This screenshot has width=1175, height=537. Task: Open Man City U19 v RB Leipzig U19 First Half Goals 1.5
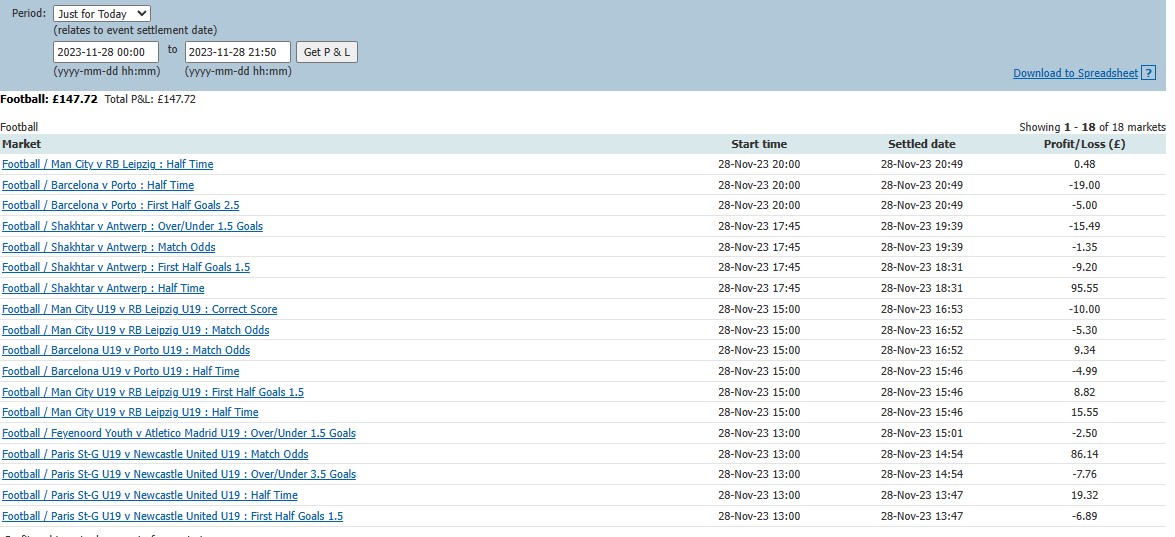tap(153, 392)
